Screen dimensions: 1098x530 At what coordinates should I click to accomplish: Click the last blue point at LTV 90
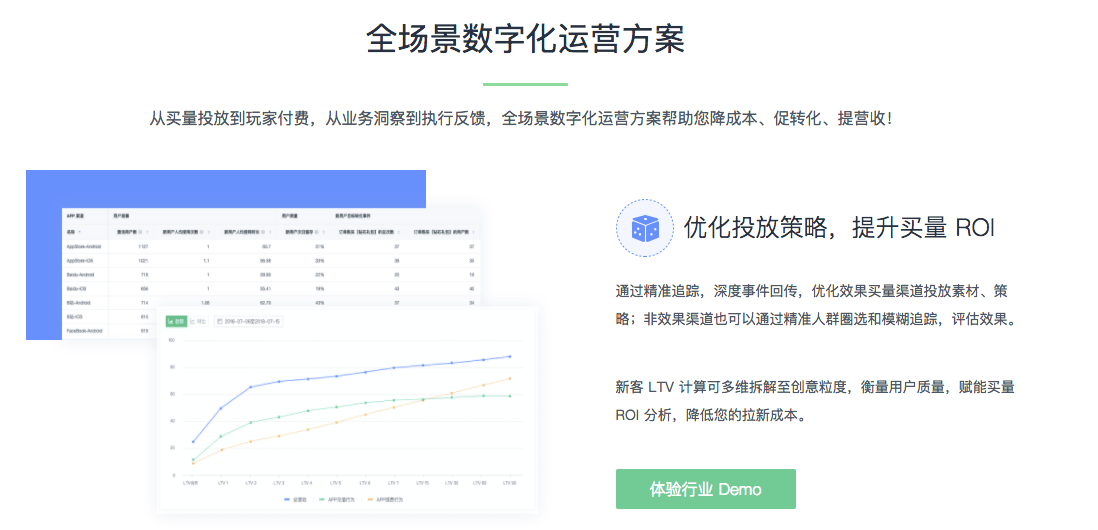point(509,356)
